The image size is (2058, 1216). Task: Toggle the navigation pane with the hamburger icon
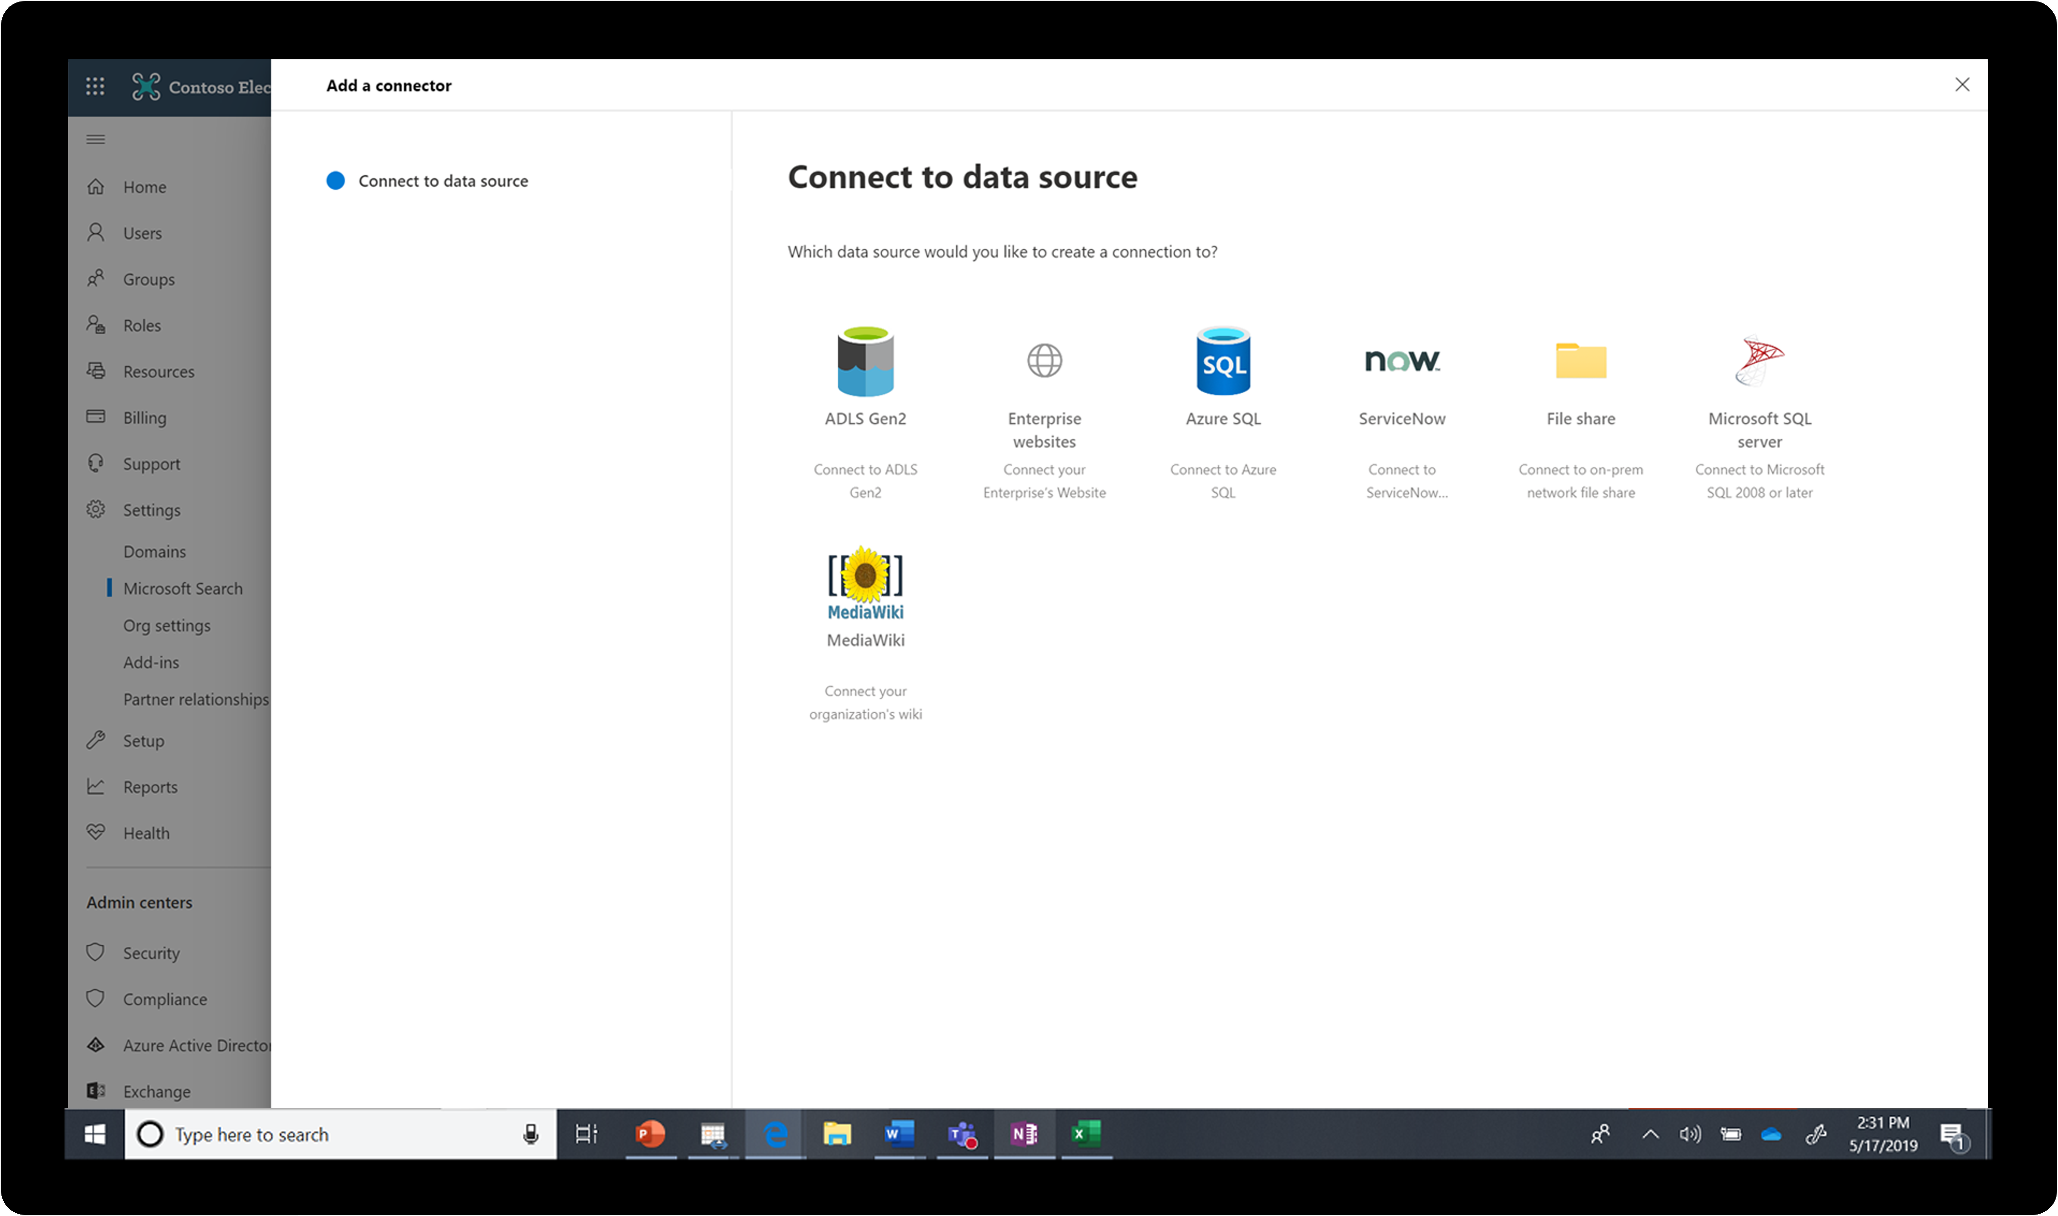(x=96, y=139)
